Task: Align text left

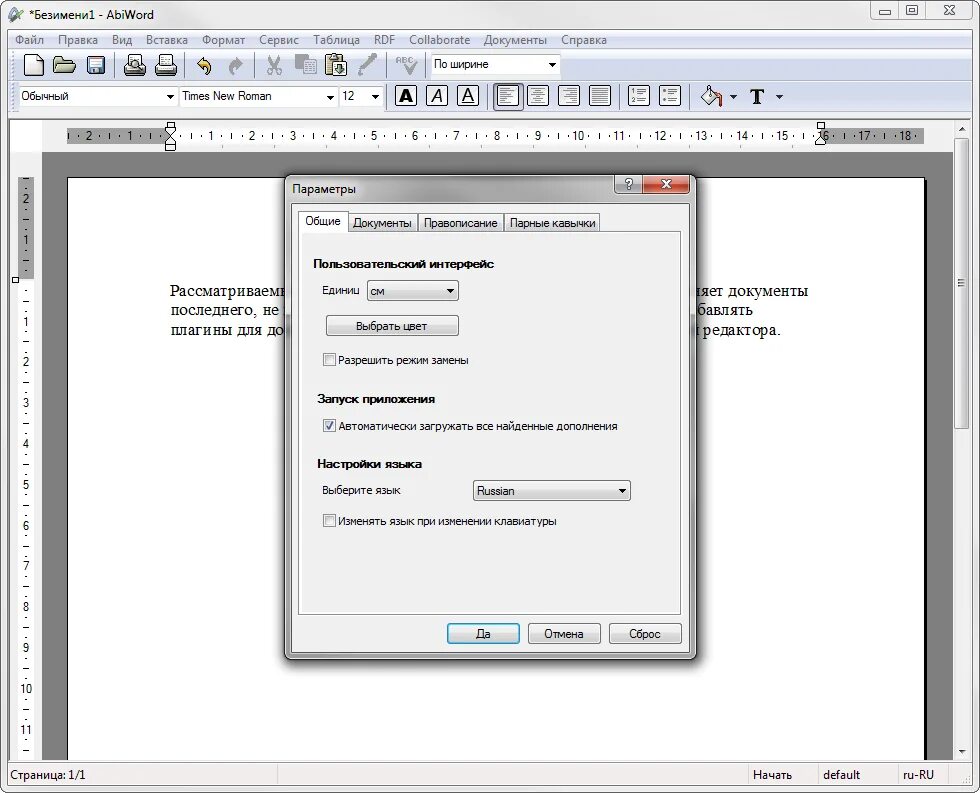Action: [x=508, y=96]
